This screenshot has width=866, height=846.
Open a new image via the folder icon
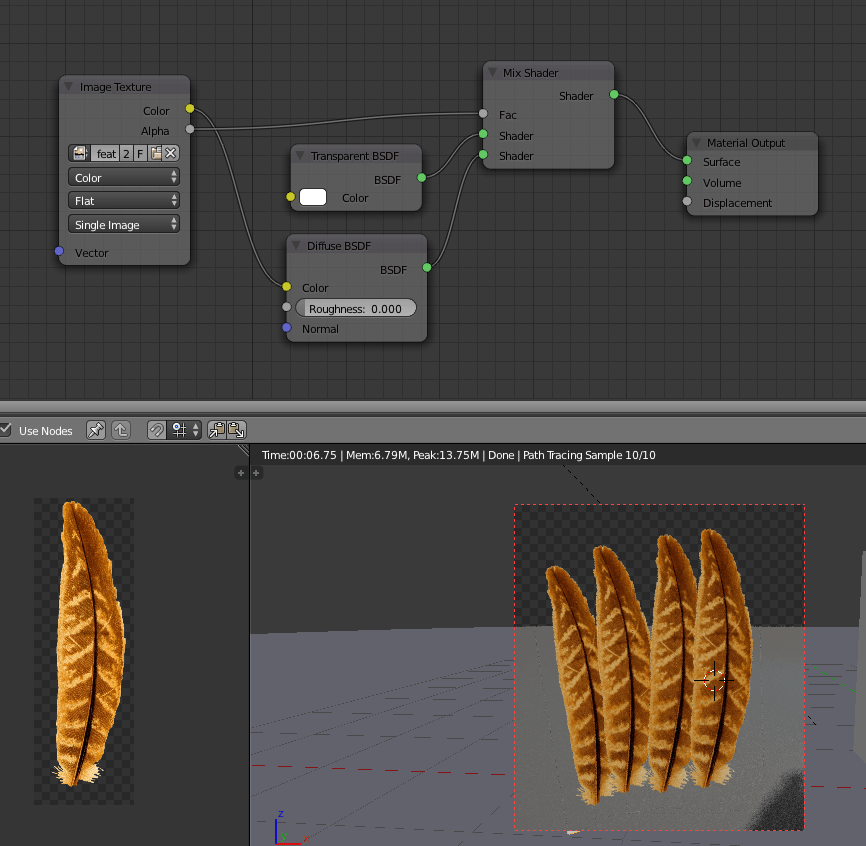pos(155,153)
